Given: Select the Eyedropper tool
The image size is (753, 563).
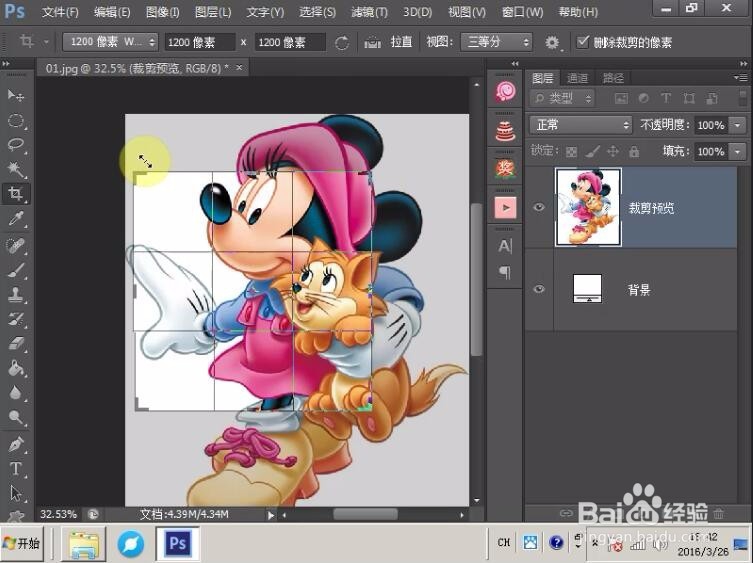Looking at the screenshot, I should pyautogui.click(x=15, y=219).
